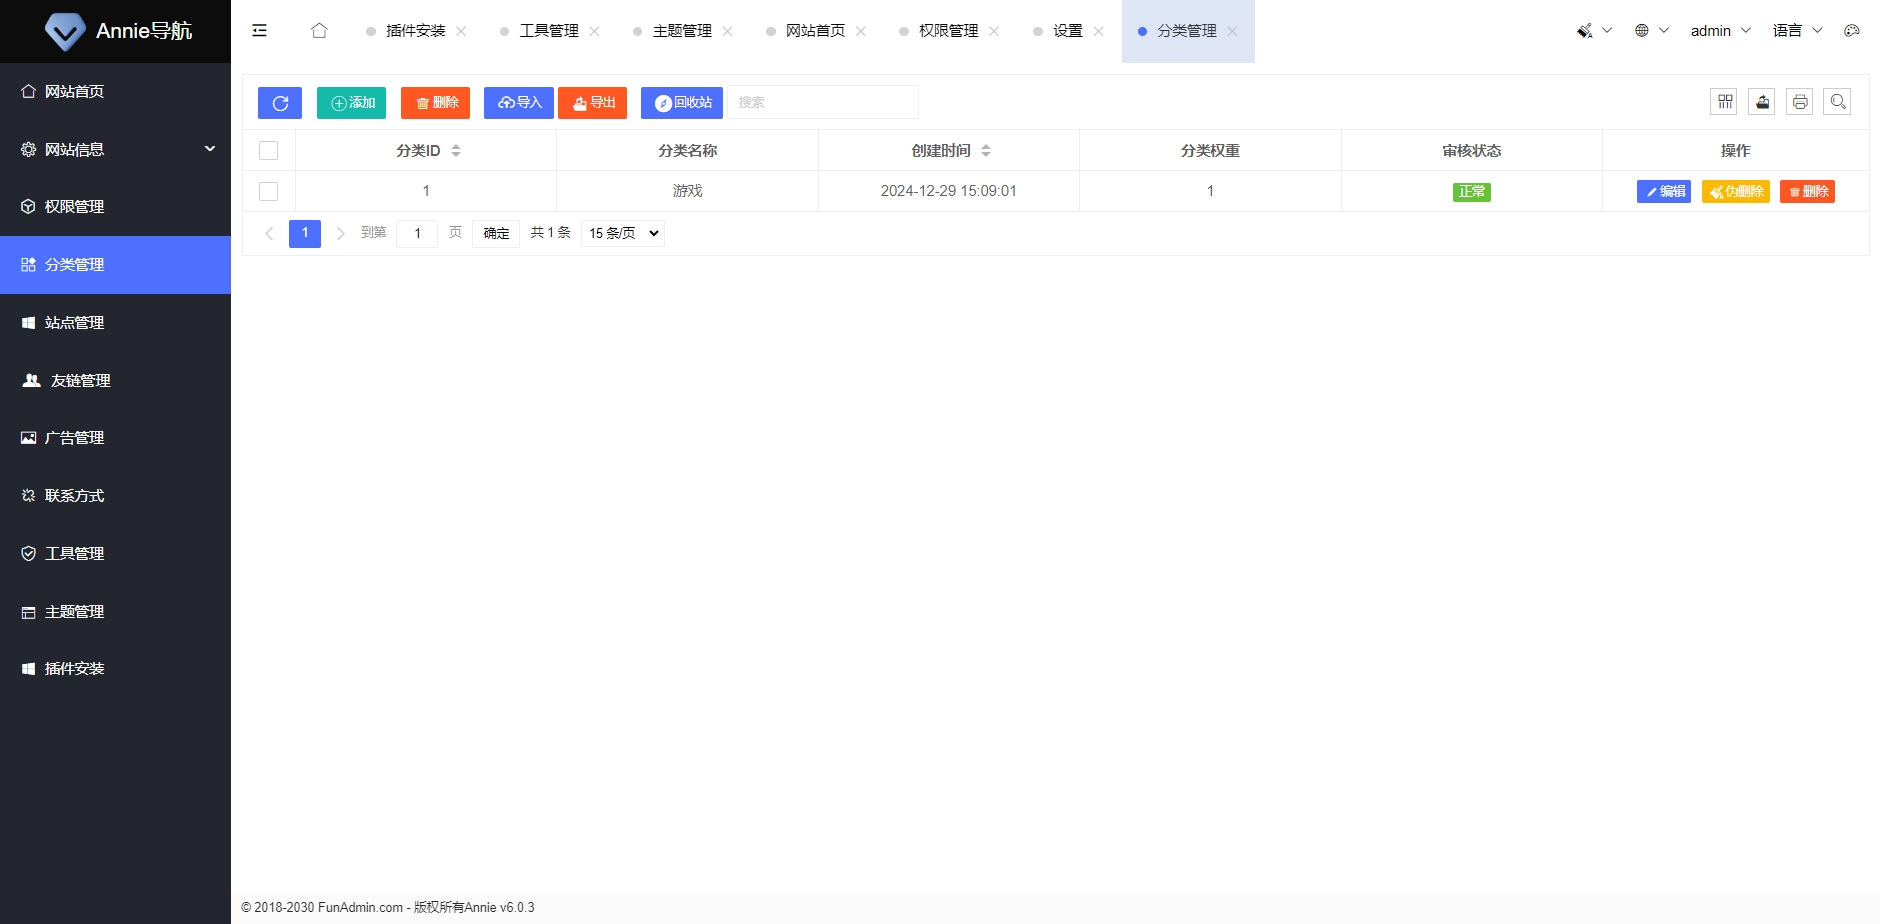Switch to the 工具管理 tab
Image resolution: width=1880 pixels, height=924 pixels.
548,31
